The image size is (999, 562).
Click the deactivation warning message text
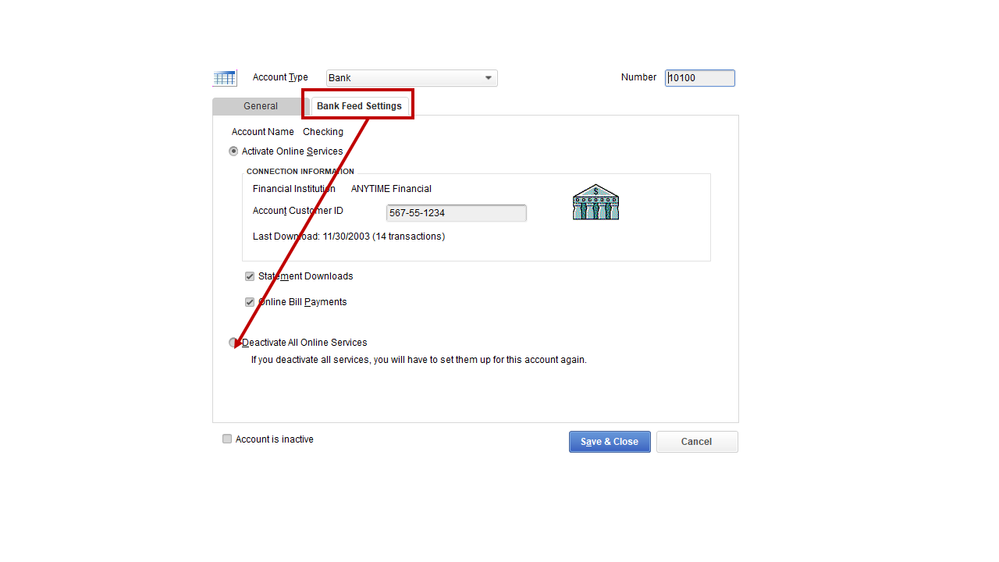(419, 359)
